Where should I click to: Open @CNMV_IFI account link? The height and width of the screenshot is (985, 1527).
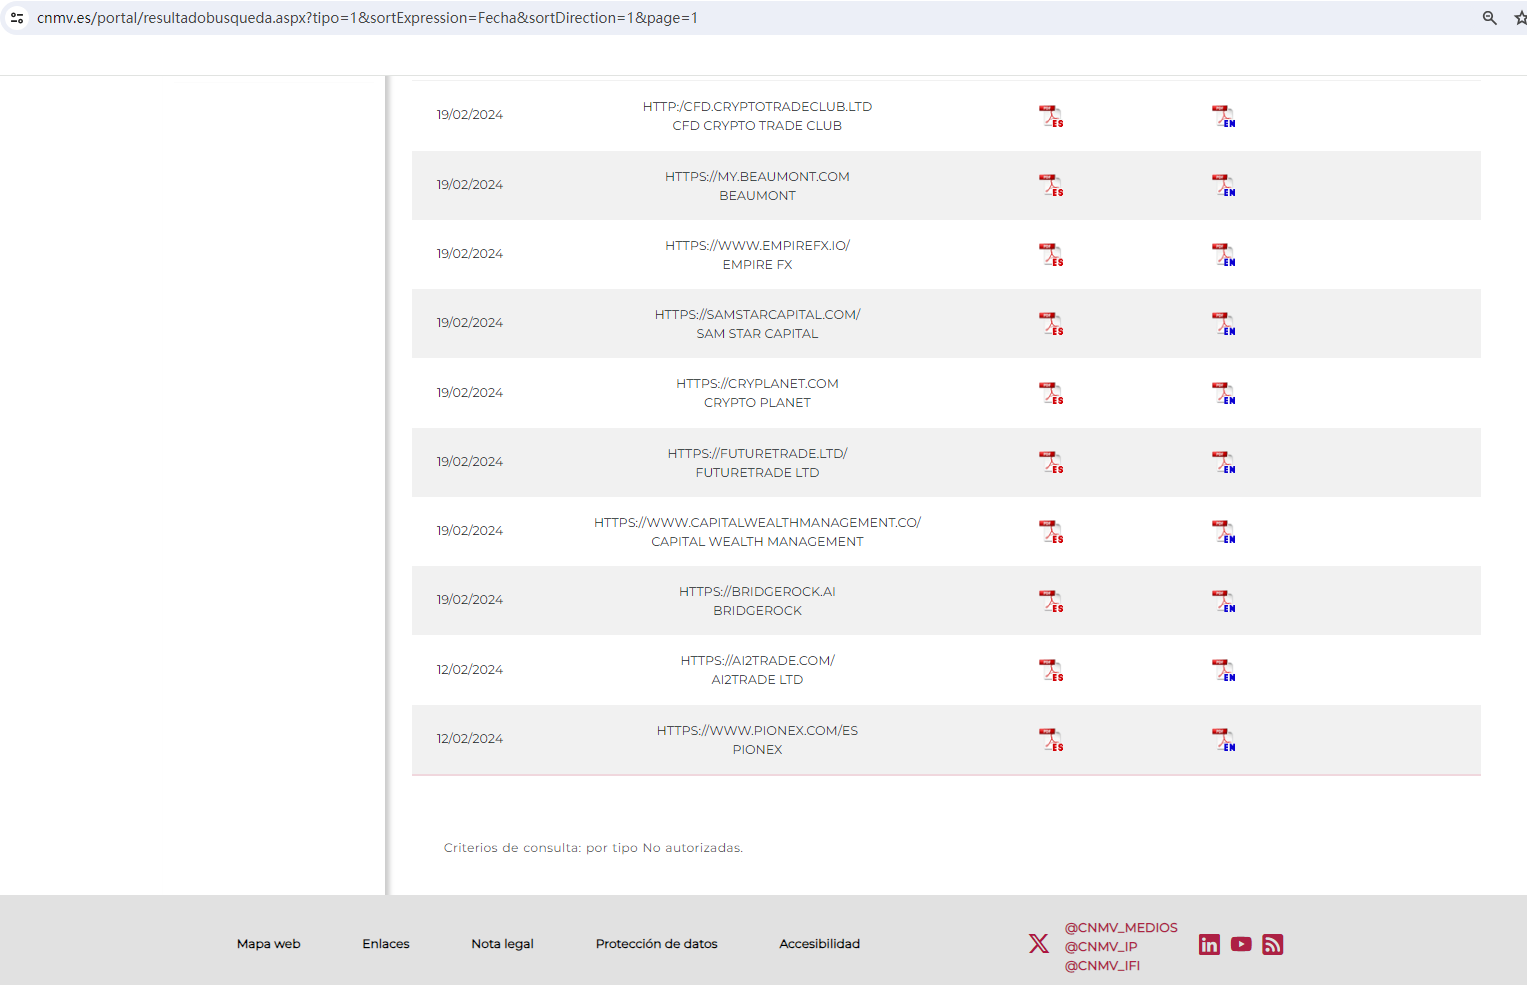coord(1102,966)
